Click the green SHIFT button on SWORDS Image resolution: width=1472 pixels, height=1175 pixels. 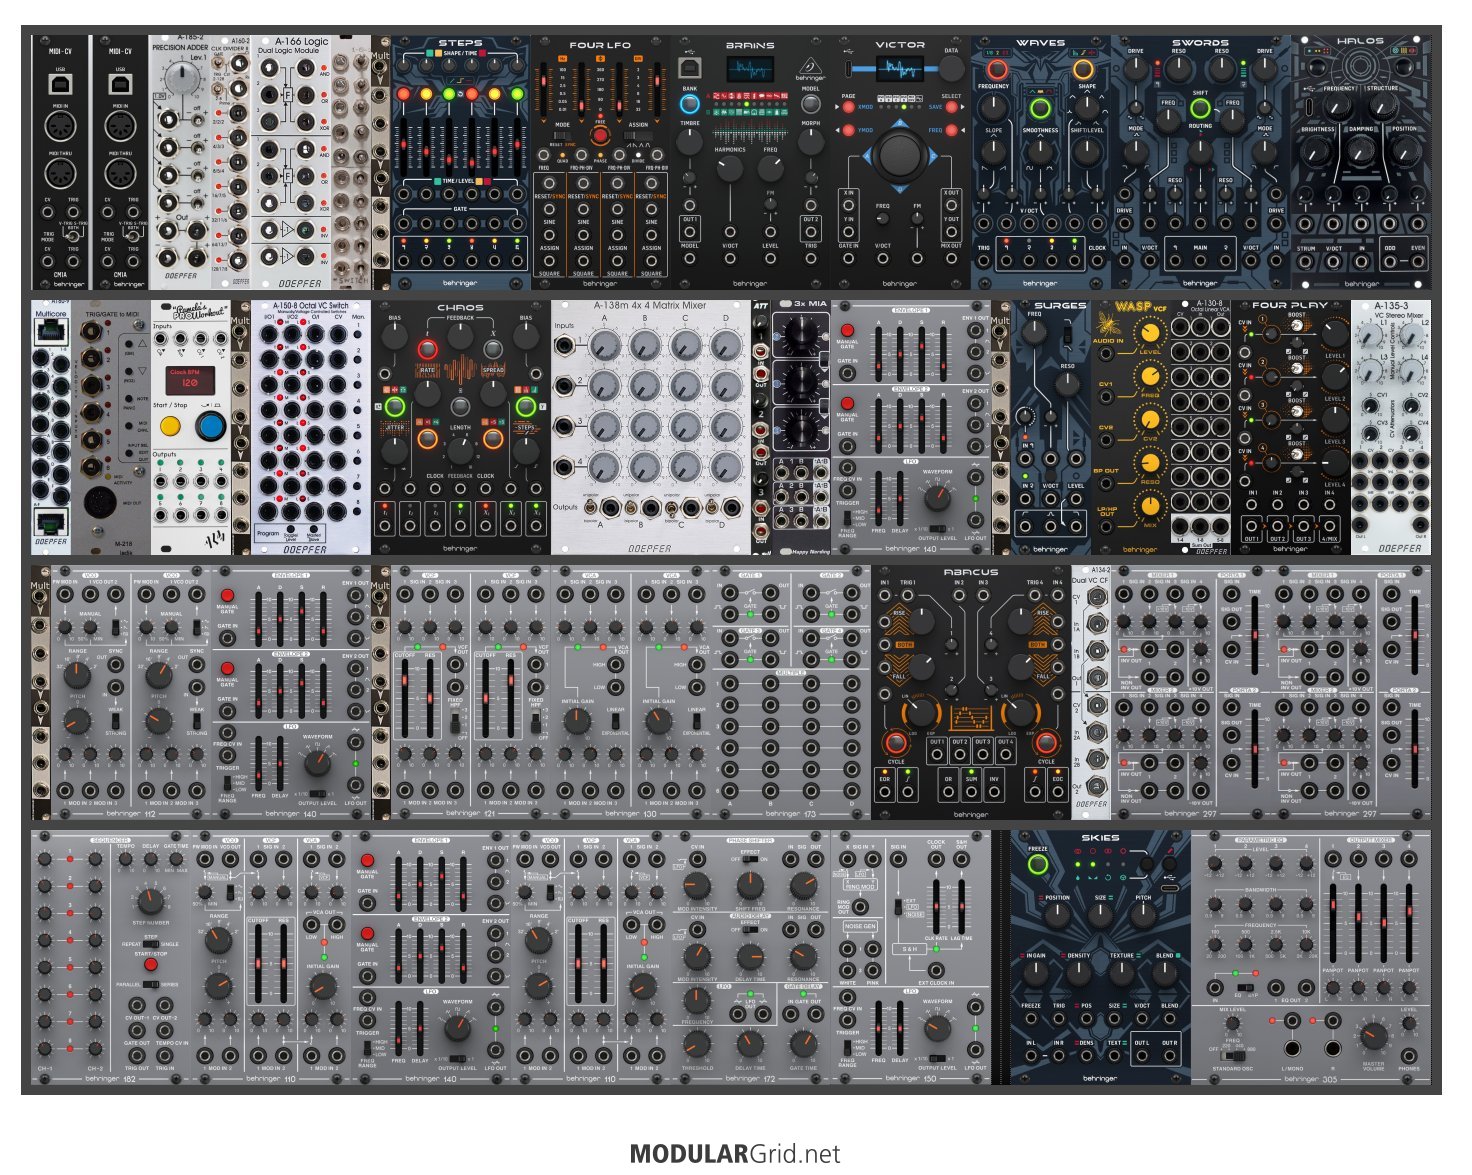pos(1200,108)
